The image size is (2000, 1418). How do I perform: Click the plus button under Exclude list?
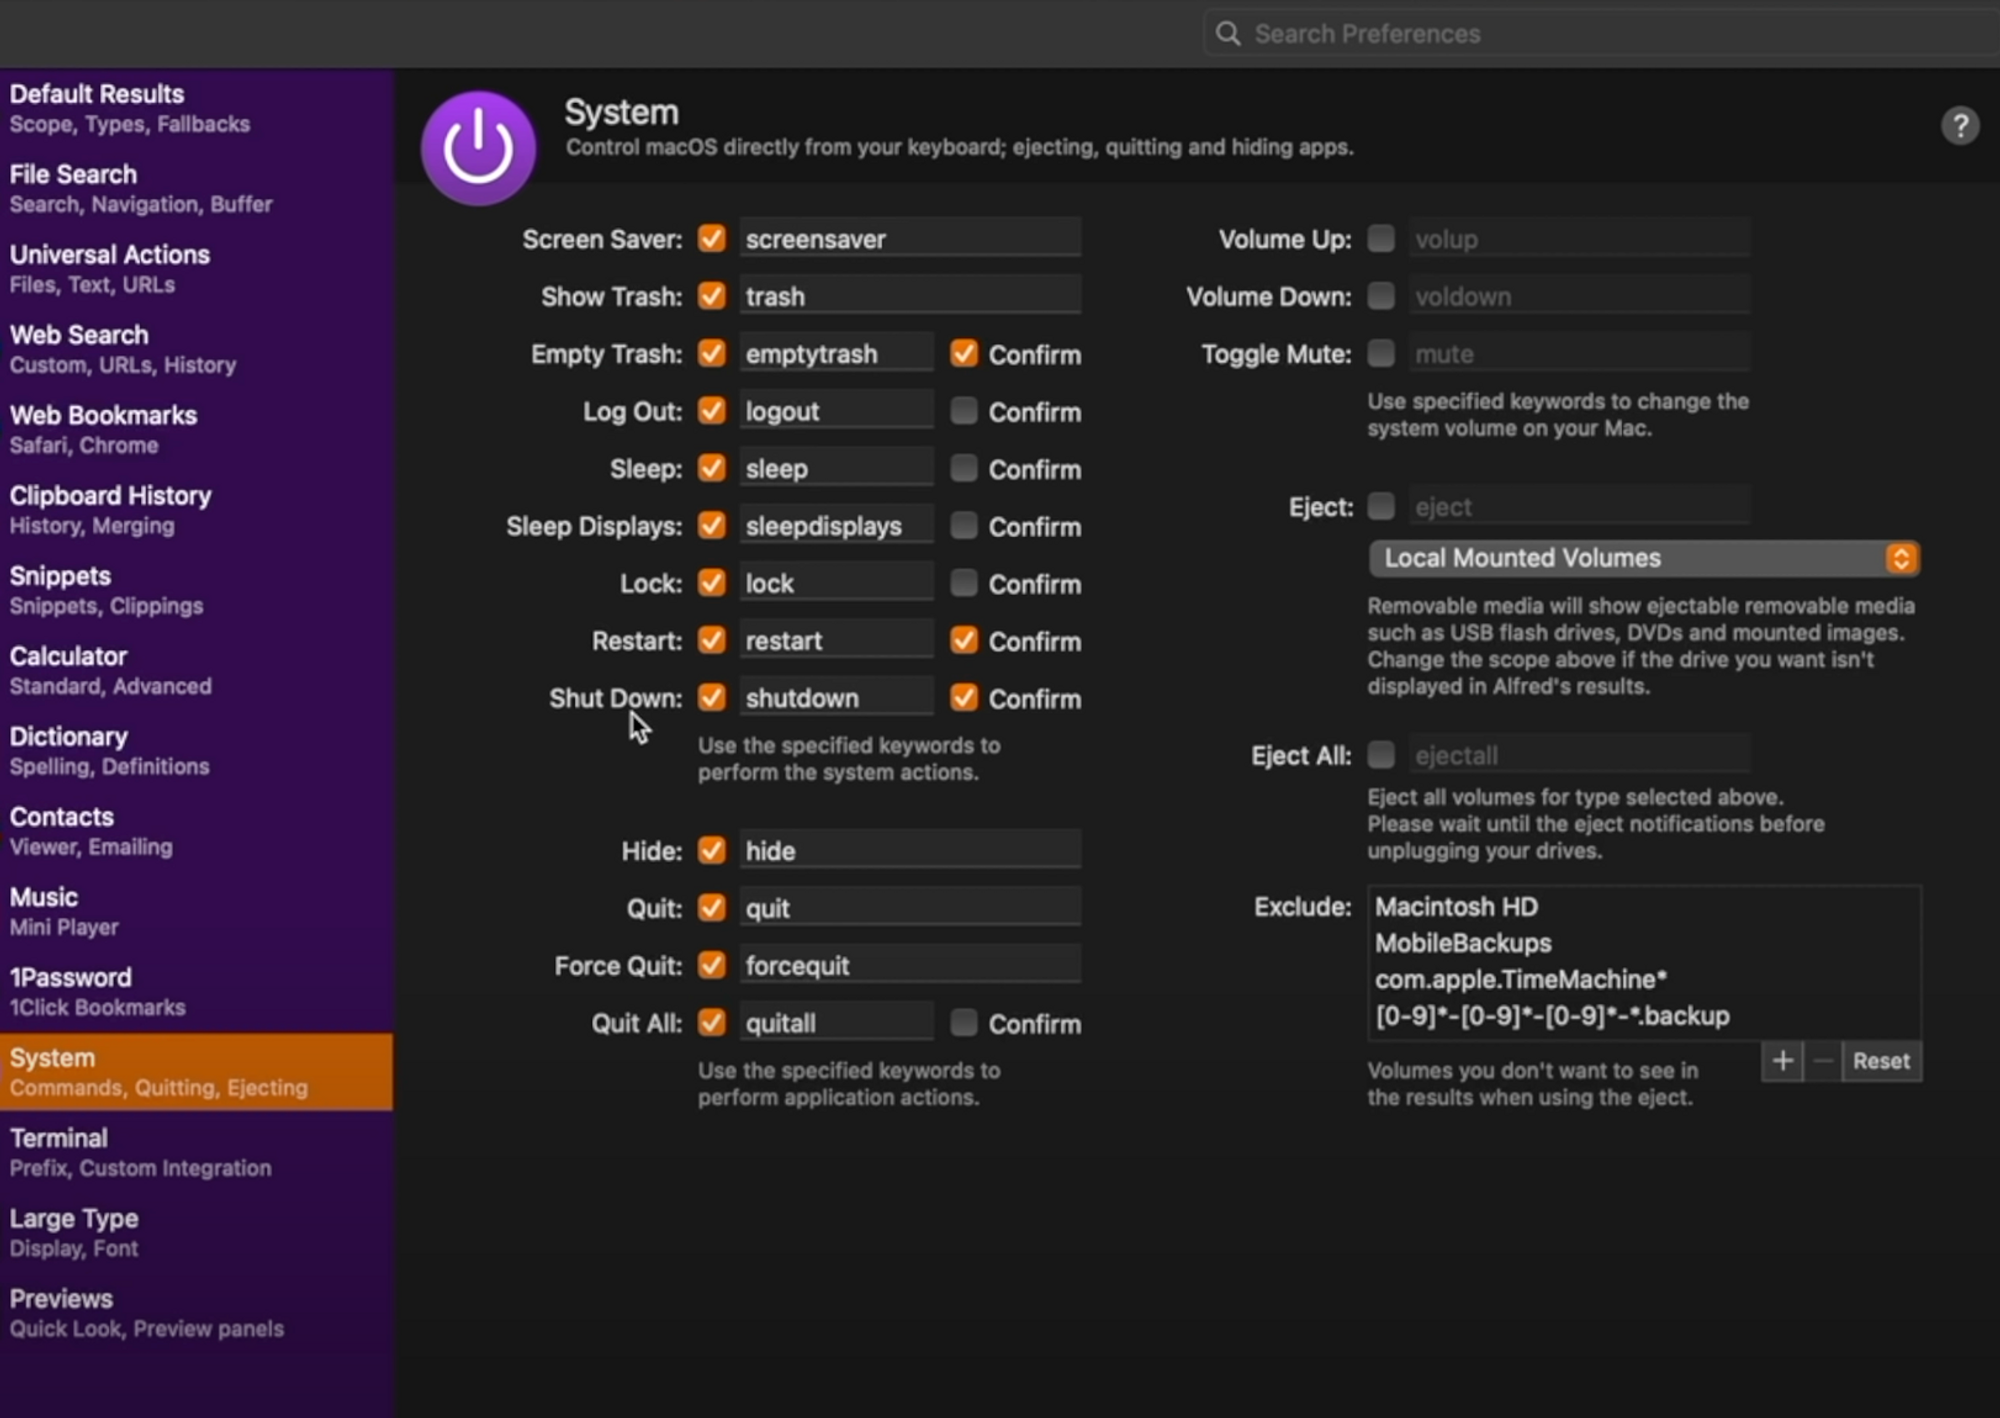pyautogui.click(x=1782, y=1061)
